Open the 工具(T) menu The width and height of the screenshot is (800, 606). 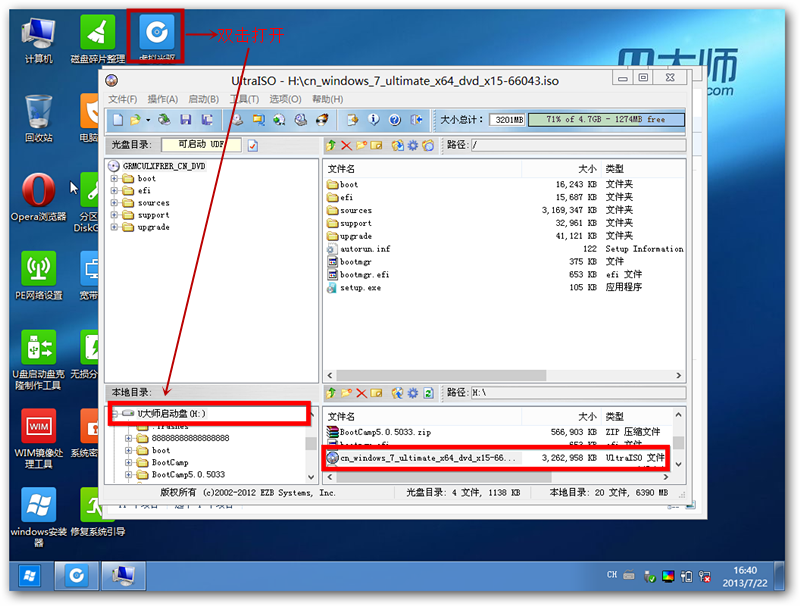244,99
